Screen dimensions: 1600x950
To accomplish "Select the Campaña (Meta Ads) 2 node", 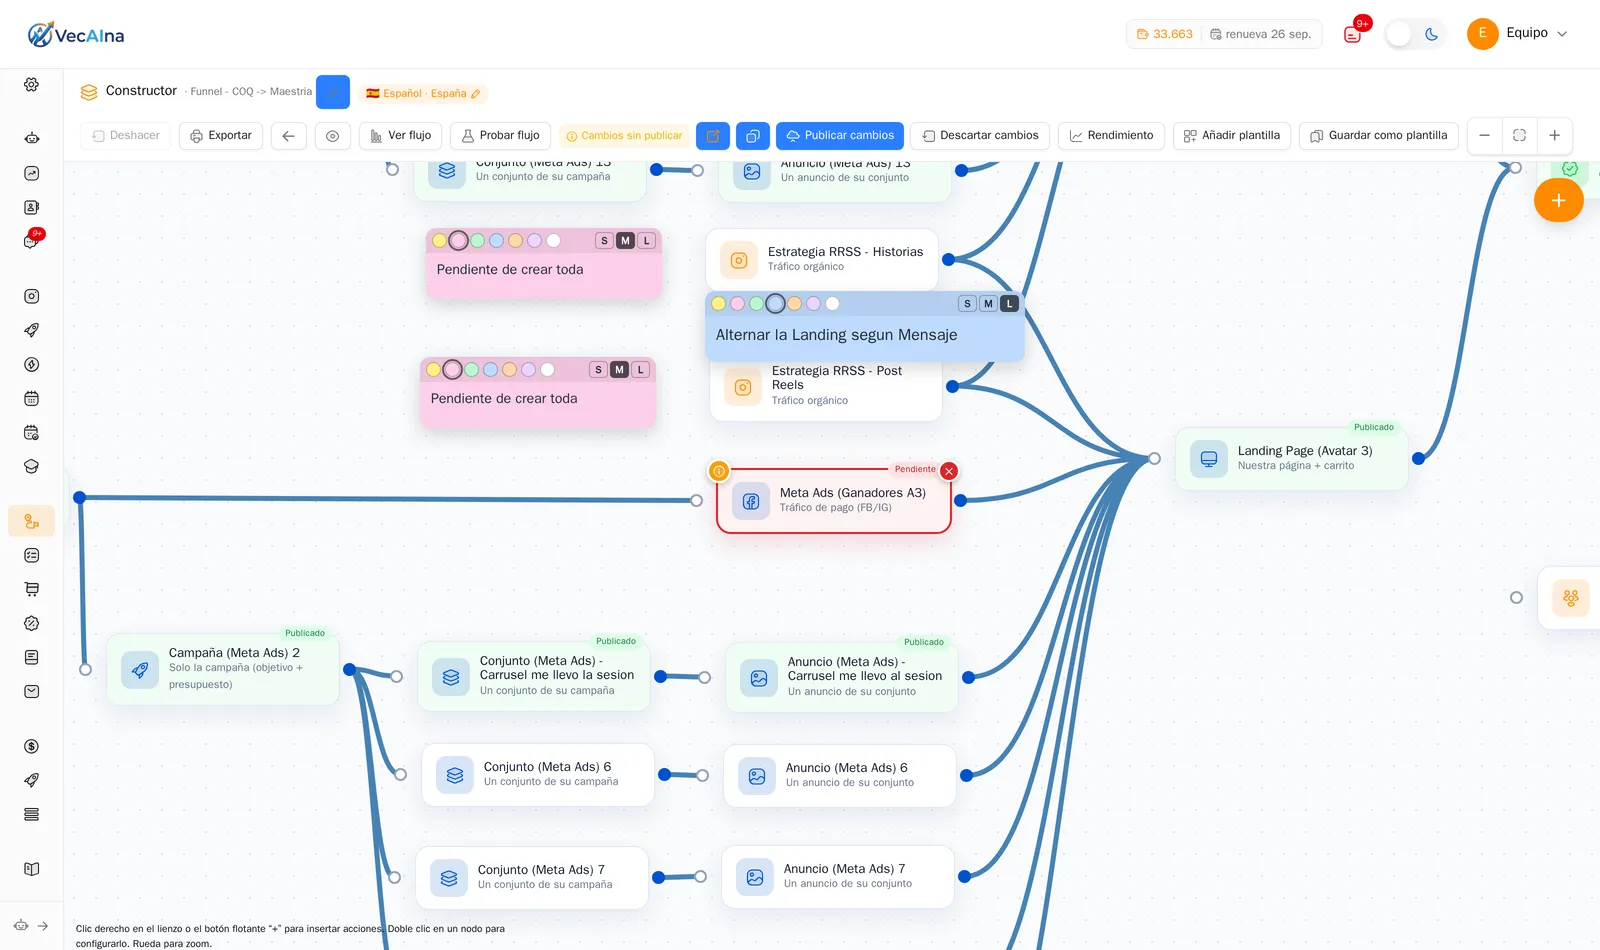I will pyautogui.click(x=223, y=669).
